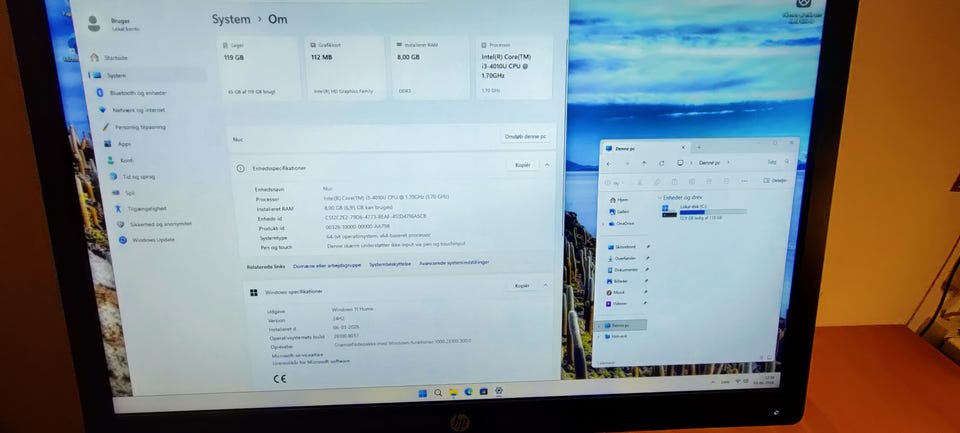The image size is (960, 433).
Task: Click the Windows Start button on taskbar
Action: [422, 393]
